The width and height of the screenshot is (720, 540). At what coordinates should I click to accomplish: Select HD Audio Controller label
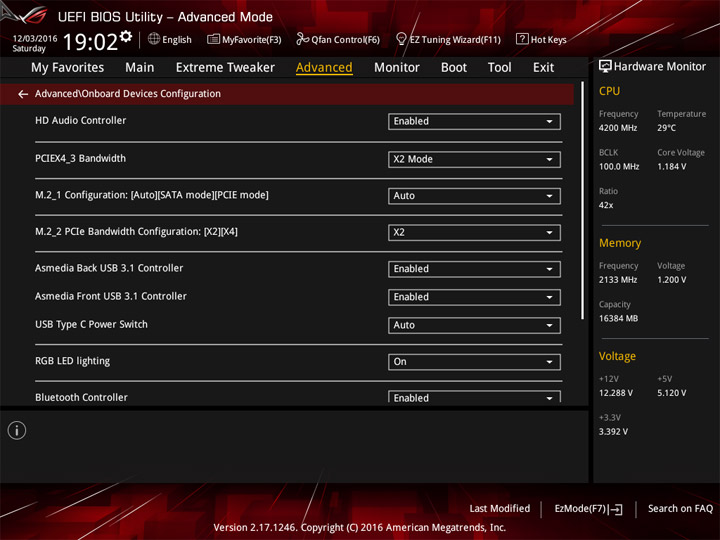(x=80, y=121)
